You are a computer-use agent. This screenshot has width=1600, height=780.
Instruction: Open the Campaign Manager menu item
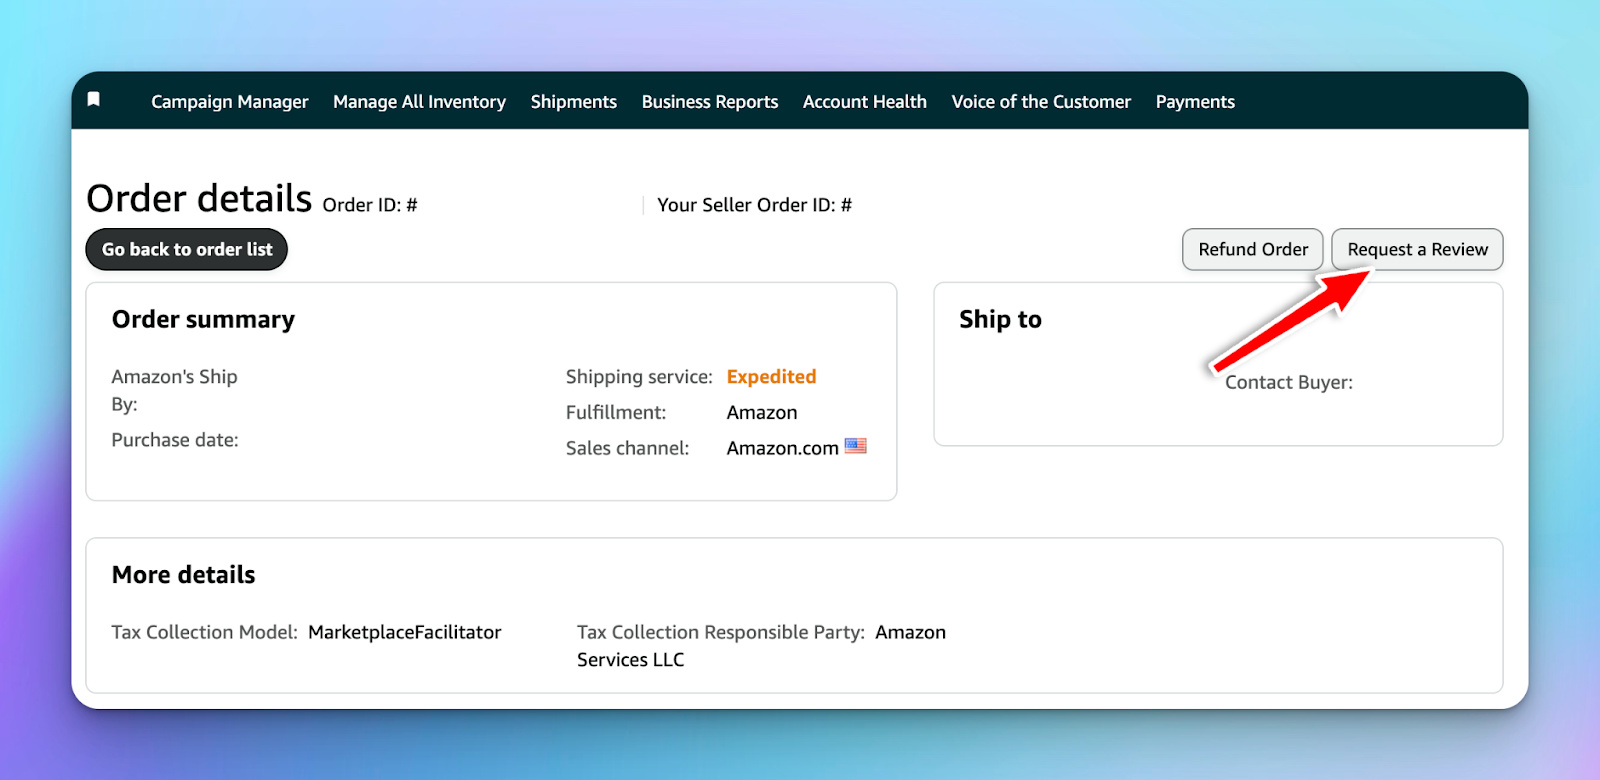[229, 102]
